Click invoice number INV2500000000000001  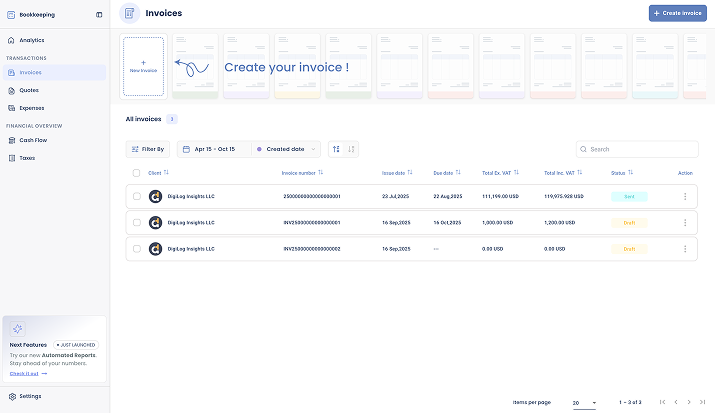(312, 222)
